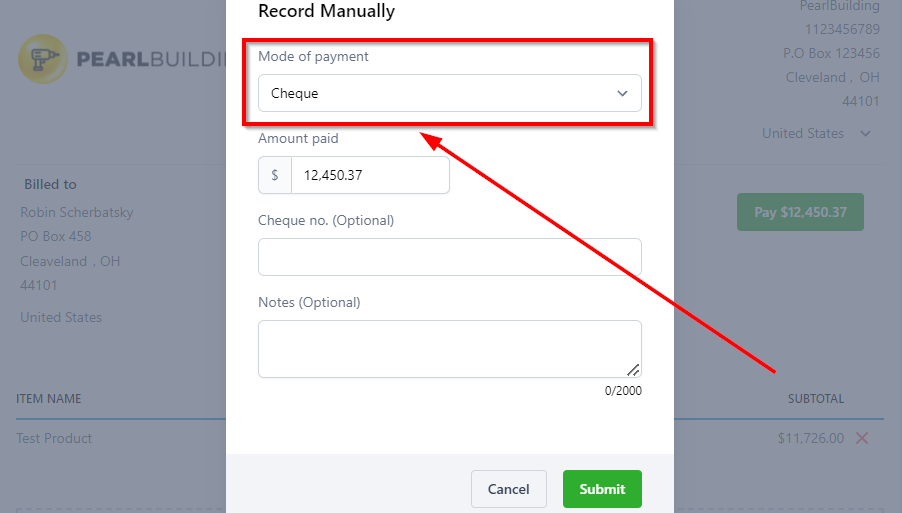Focus the Amount paid field
The width and height of the screenshot is (902, 513).
point(369,175)
